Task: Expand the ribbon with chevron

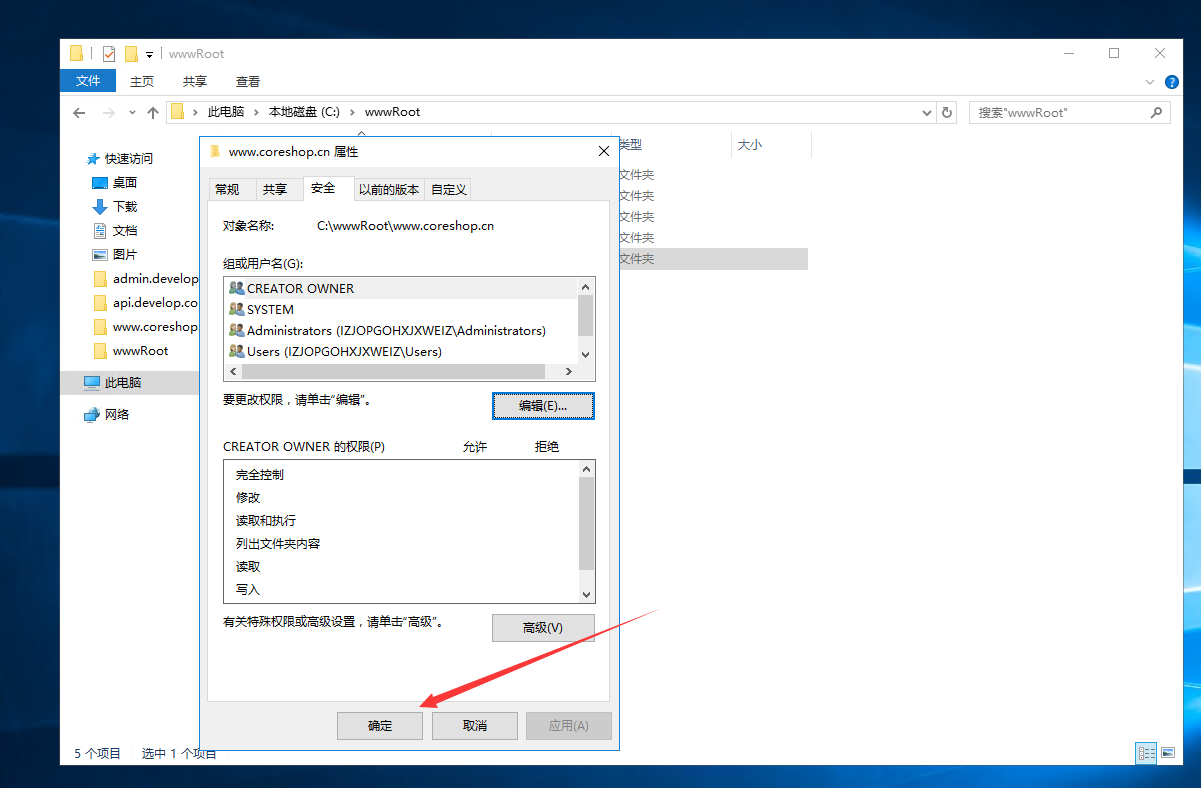Action: tap(1150, 82)
